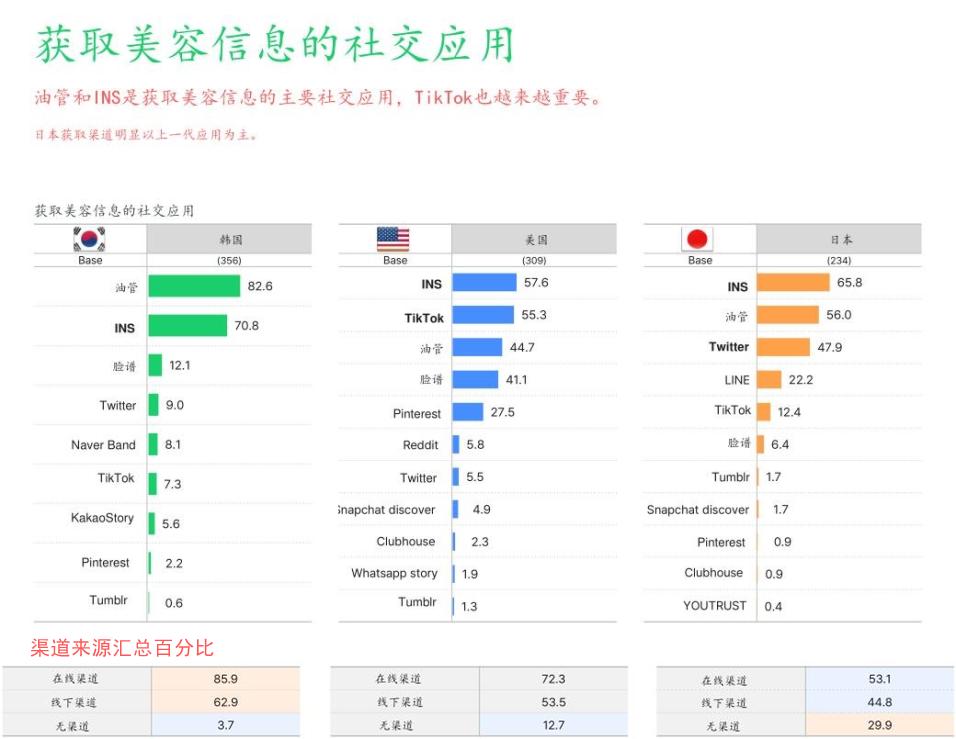956x739 pixels.
Task: Select the YOUTRUST label in Japan chart
Action: click(714, 604)
